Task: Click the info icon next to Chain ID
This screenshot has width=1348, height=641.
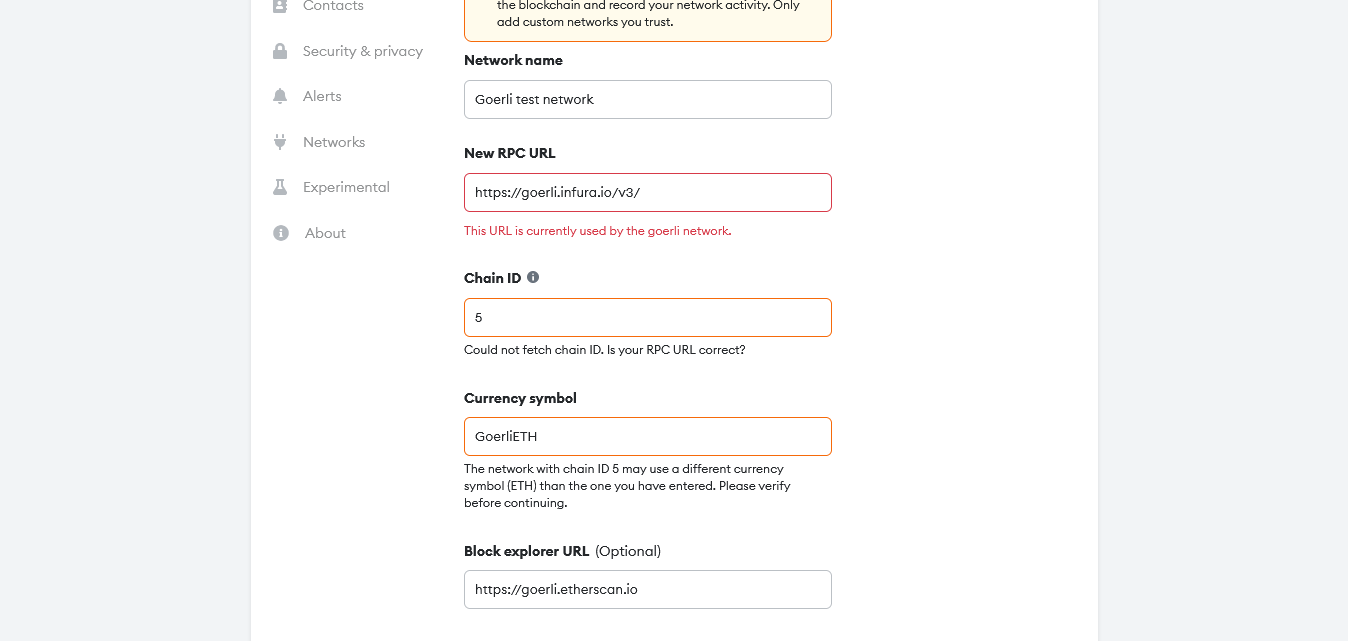Action: 533,277
